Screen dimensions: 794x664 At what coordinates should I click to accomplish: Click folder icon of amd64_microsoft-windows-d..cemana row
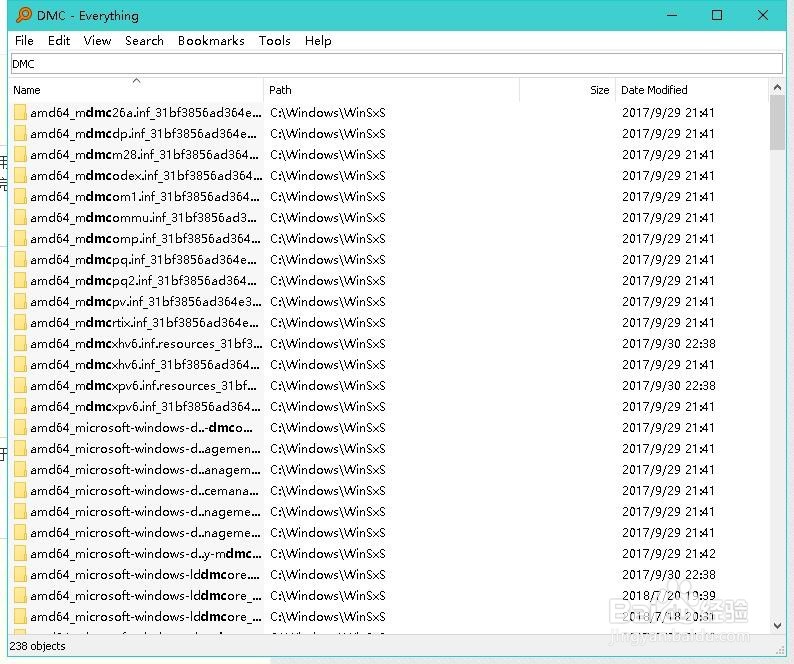point(20,491)
